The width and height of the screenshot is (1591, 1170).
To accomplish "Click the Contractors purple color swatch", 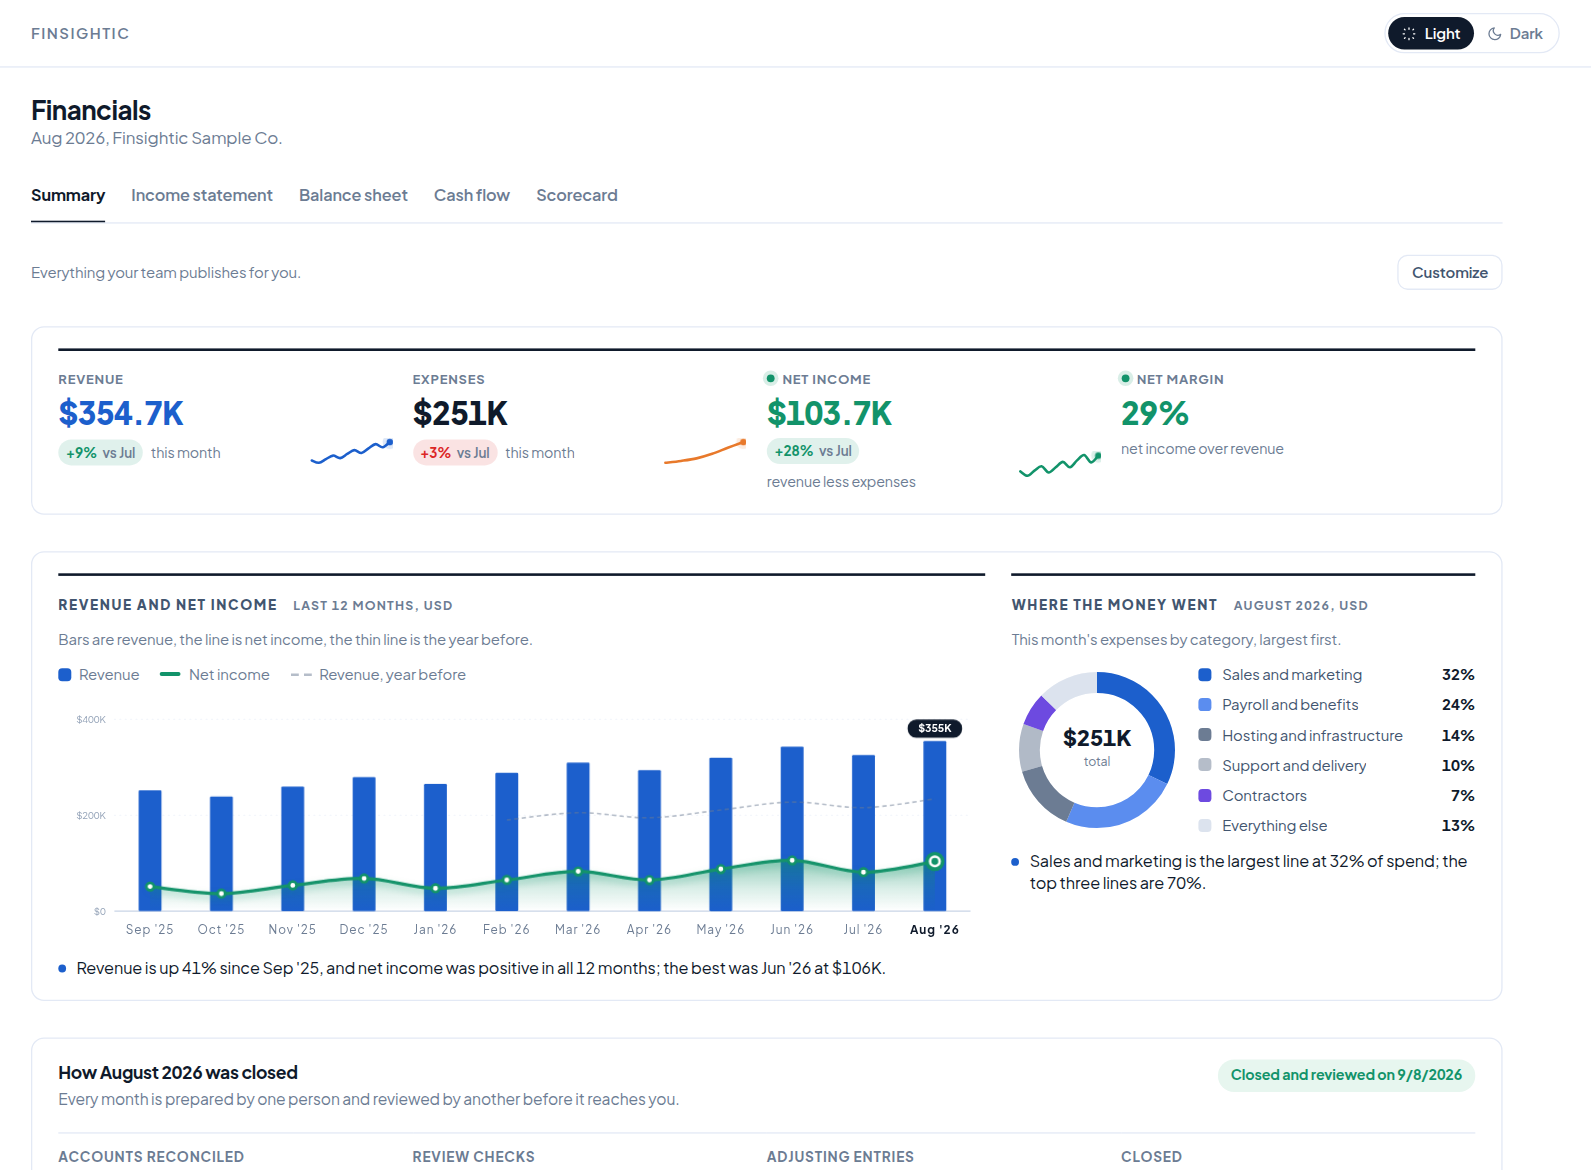I will pyautogui.click(x=1205, y=795).
